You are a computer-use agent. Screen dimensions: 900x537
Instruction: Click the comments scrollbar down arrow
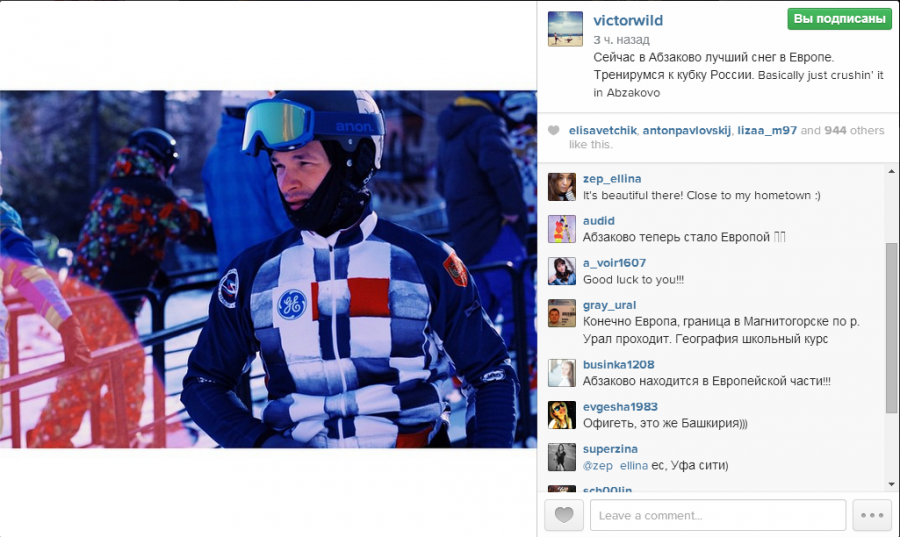[x=891, y=485]
